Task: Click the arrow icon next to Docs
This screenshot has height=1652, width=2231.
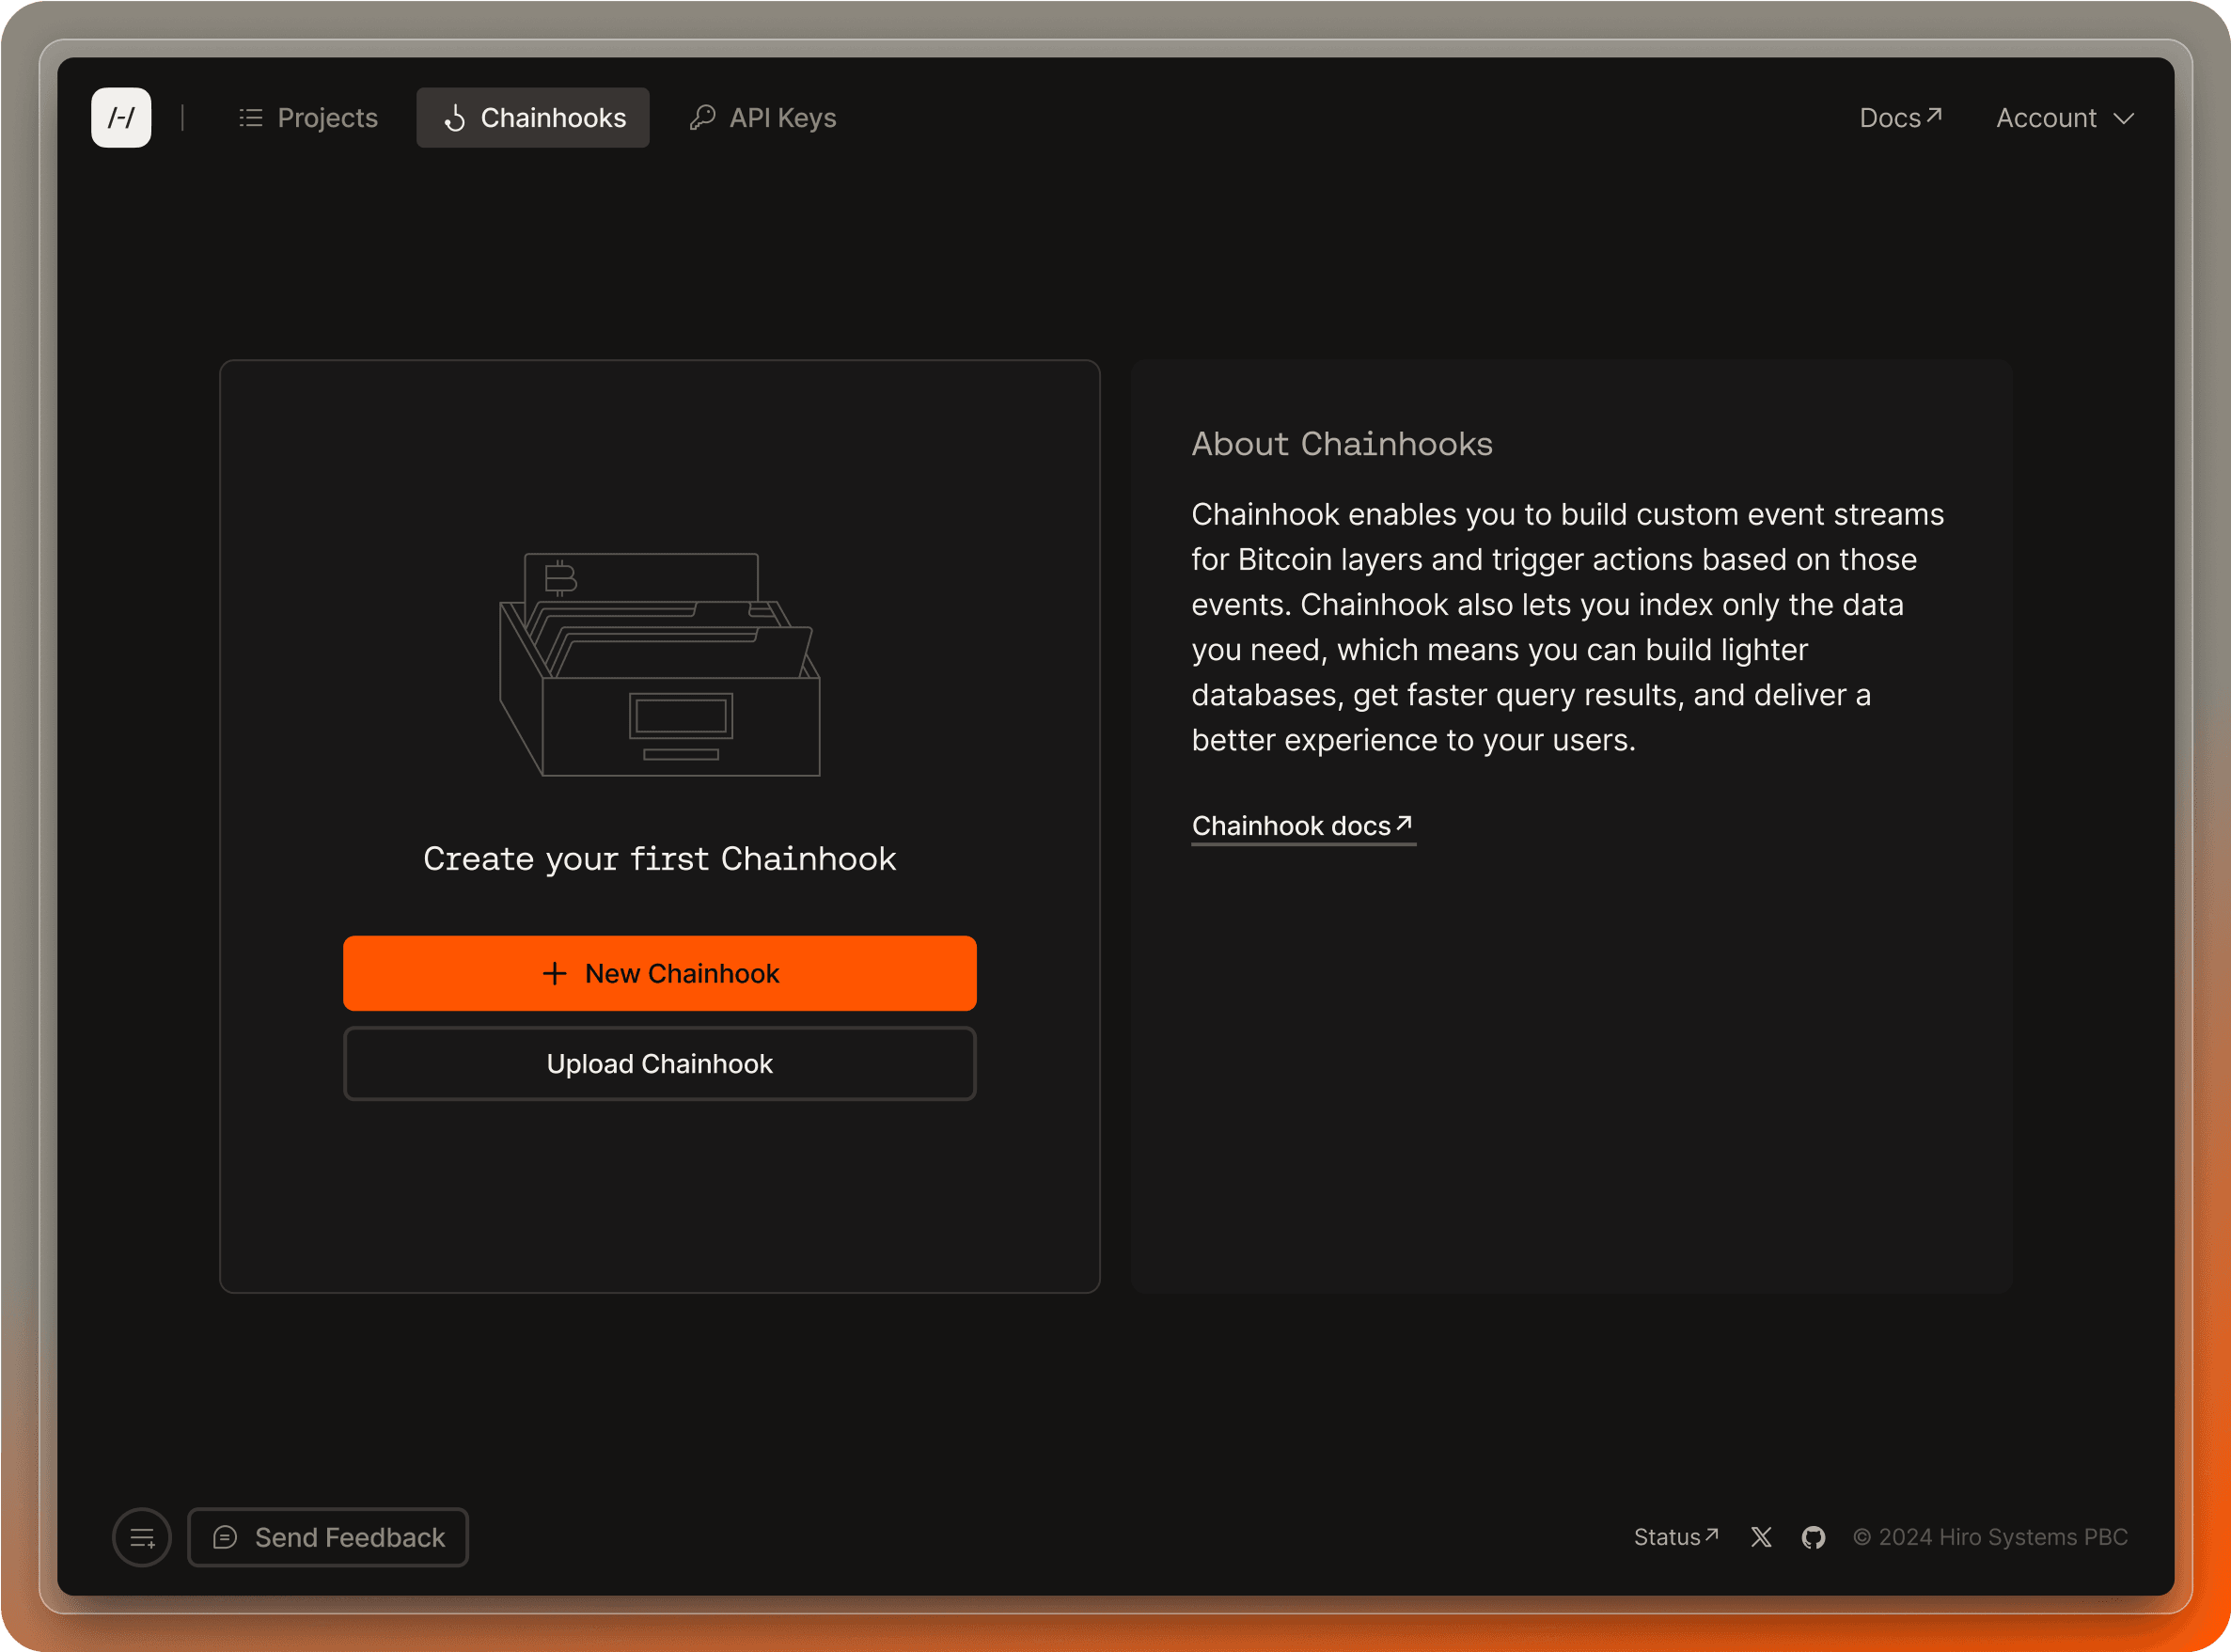Action: pyautogui.click(x=1934, y=115)
